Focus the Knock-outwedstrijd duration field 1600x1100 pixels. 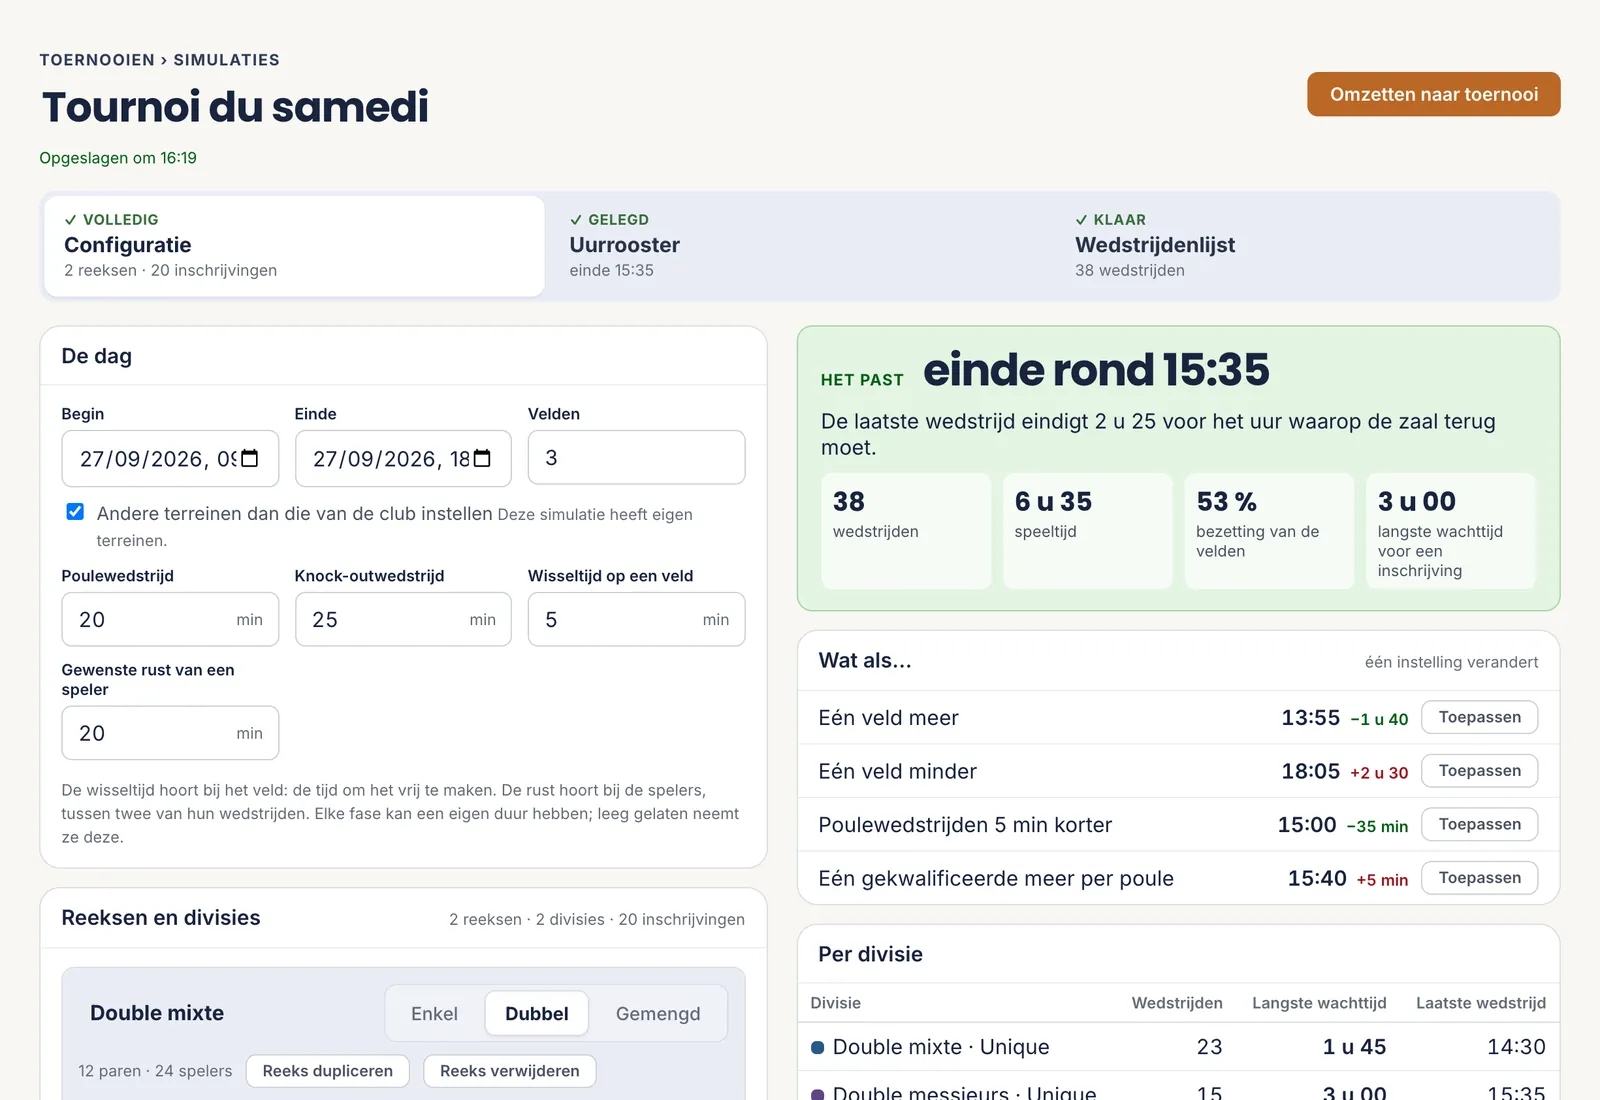tap(403, 619)
